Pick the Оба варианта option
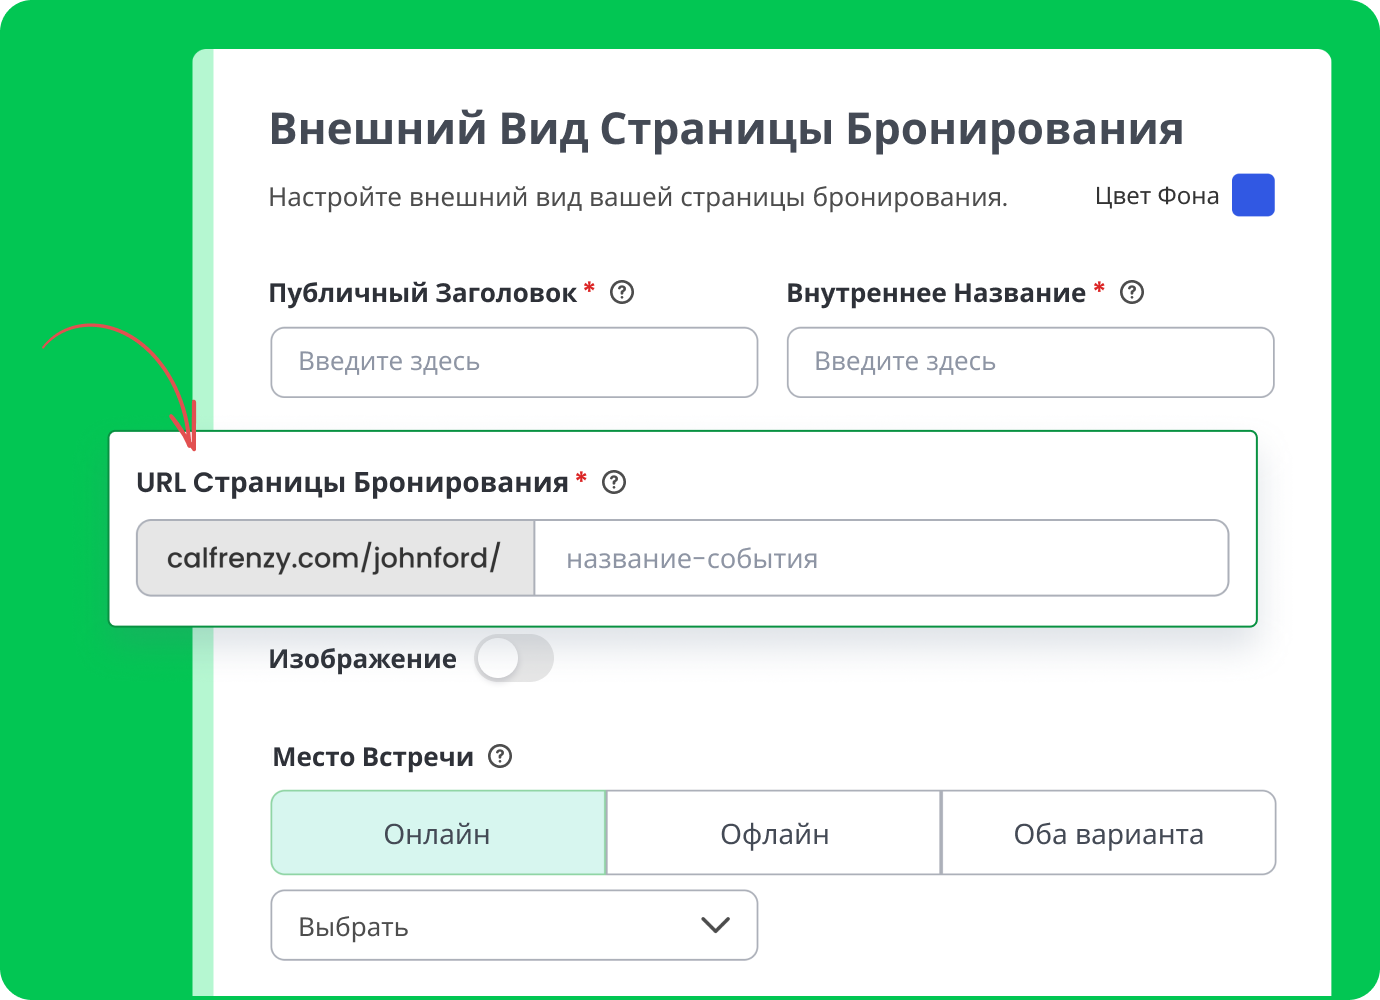Image resolution: width=1380 pixels, height=1000 pixels. click(1108, 833)
